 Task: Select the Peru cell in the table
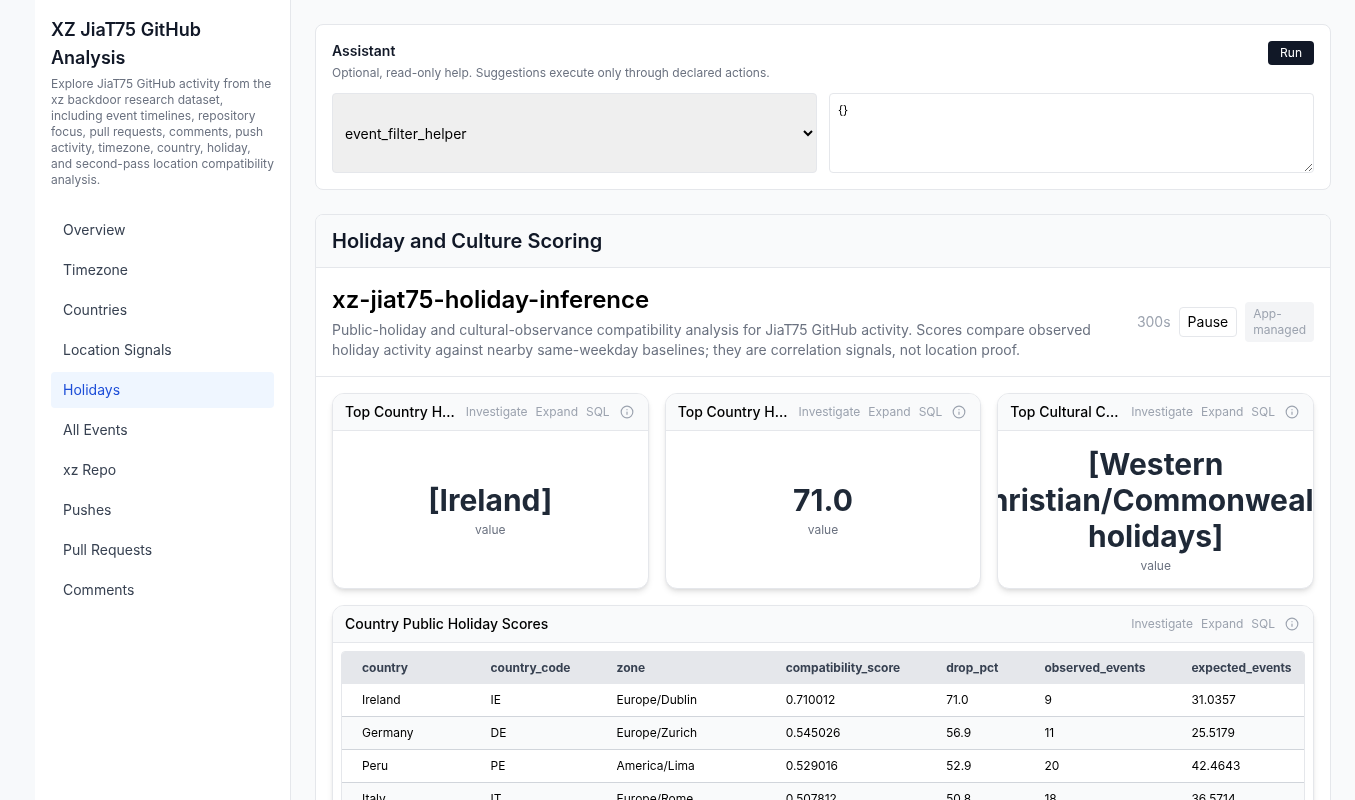coord(375,766)
